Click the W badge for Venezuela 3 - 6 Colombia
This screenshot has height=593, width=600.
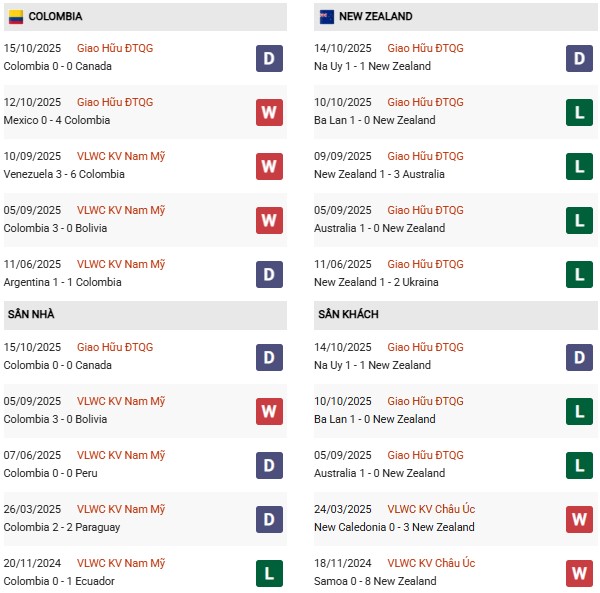click(x=269, y=166)
